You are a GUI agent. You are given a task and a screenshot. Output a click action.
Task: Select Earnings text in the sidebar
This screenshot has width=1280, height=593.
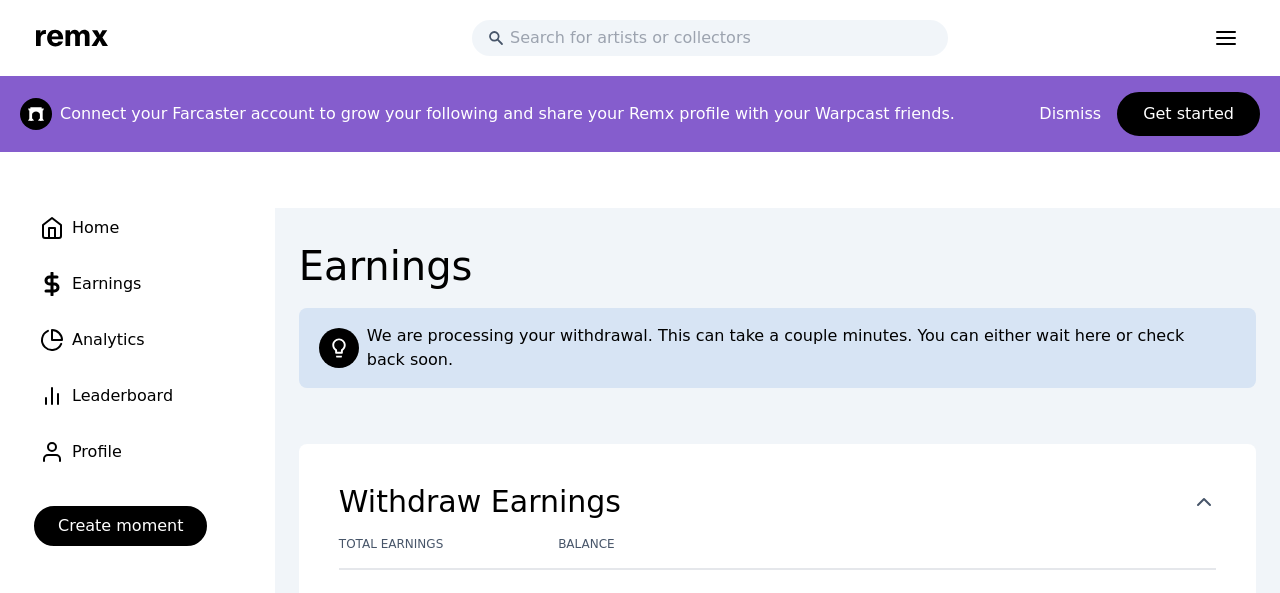point(106,284)
